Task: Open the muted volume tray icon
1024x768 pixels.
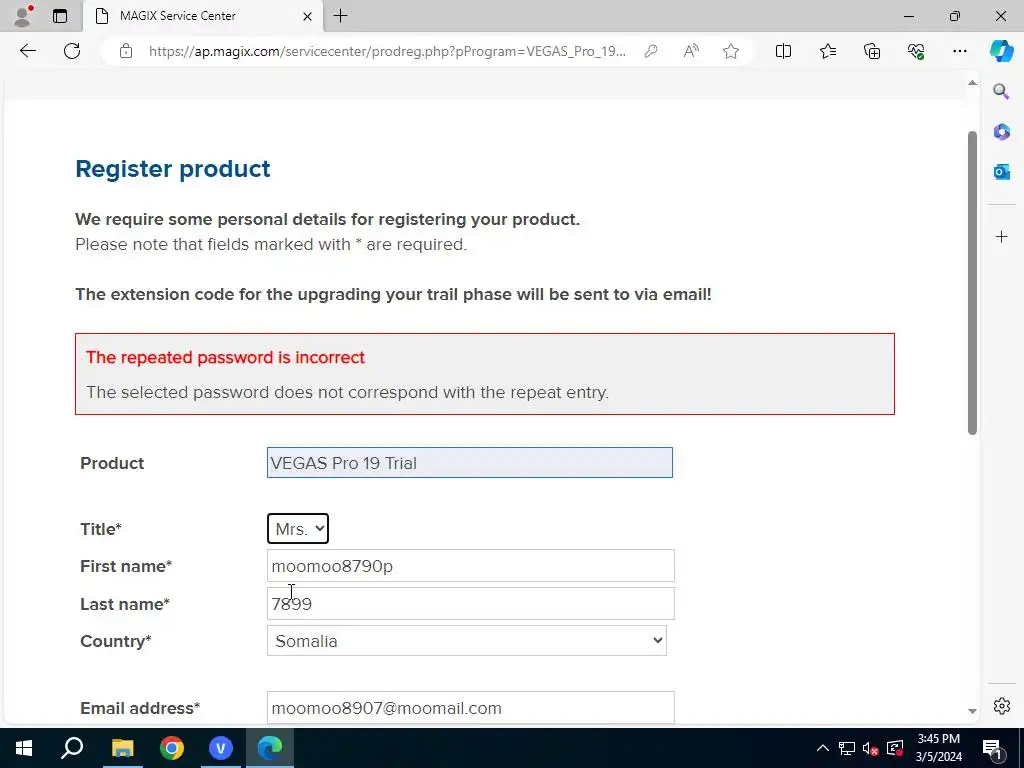Action: coord(871,748)
